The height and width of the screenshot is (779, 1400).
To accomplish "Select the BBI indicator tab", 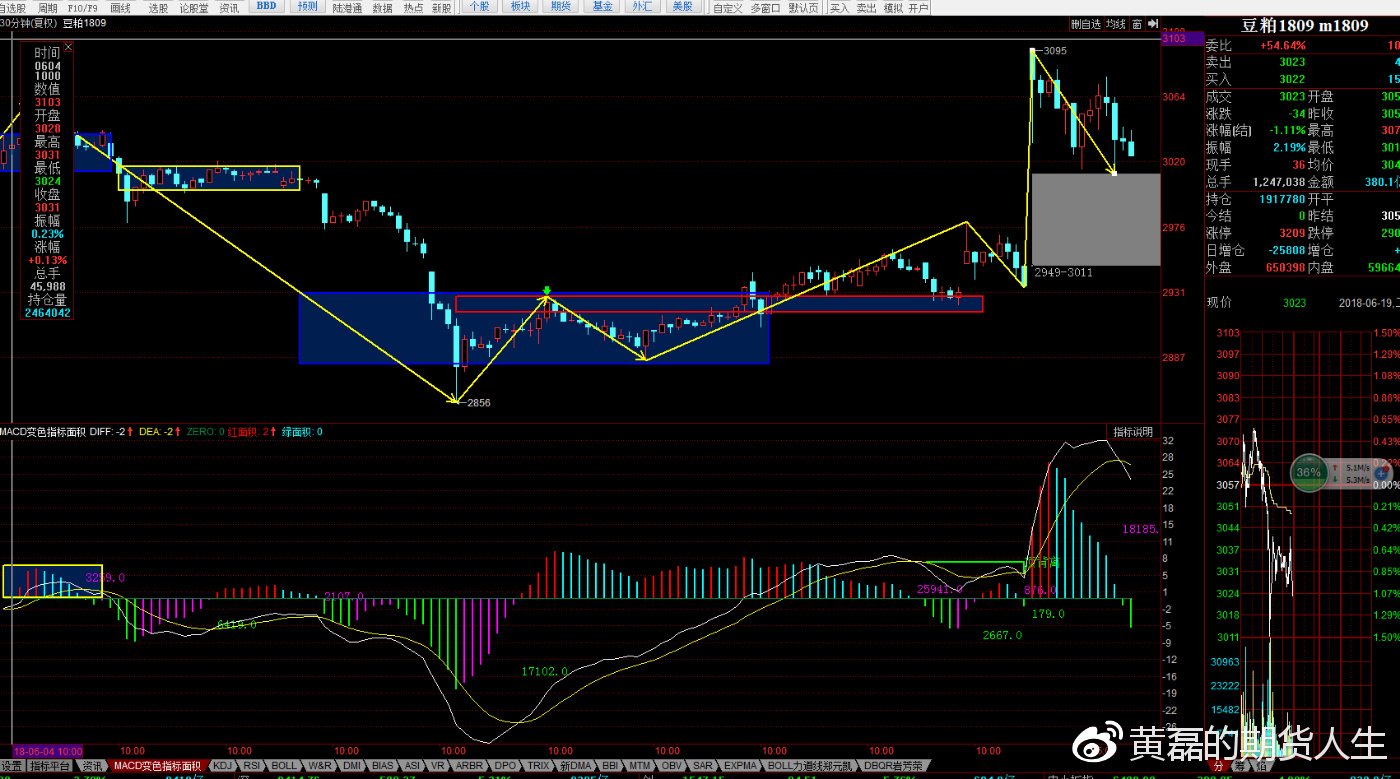I will [611, 765].
